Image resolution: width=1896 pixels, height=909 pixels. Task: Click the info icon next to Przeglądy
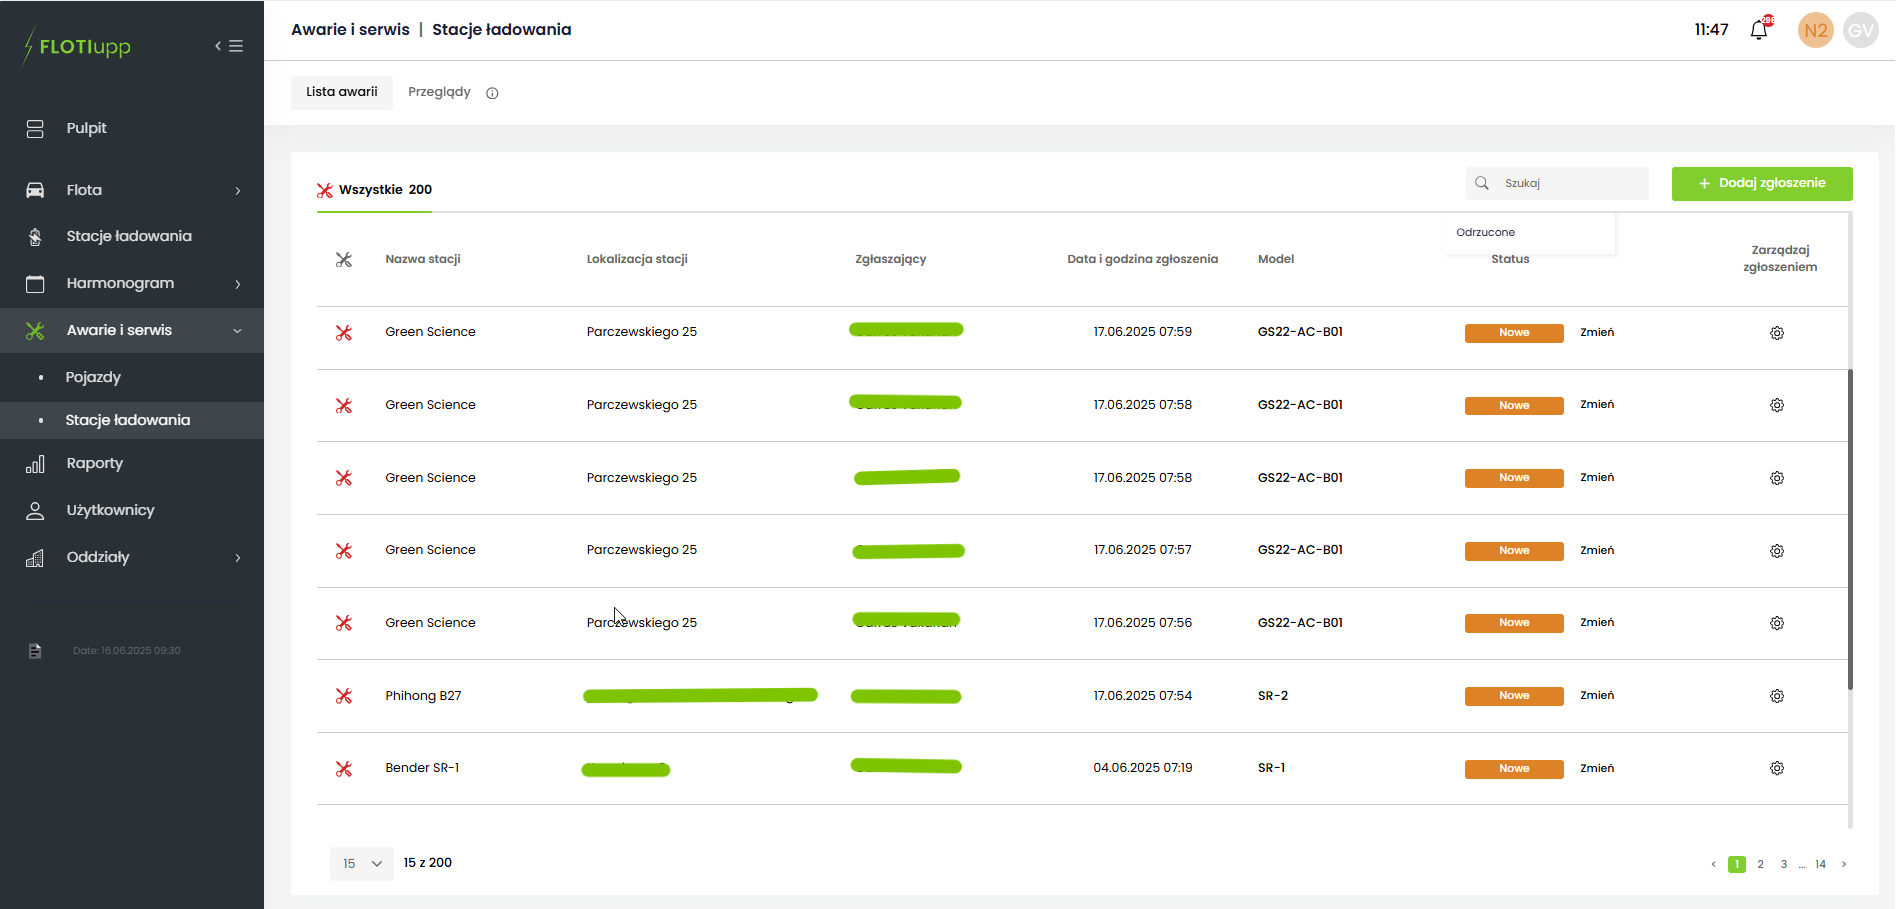coord(492,93)
